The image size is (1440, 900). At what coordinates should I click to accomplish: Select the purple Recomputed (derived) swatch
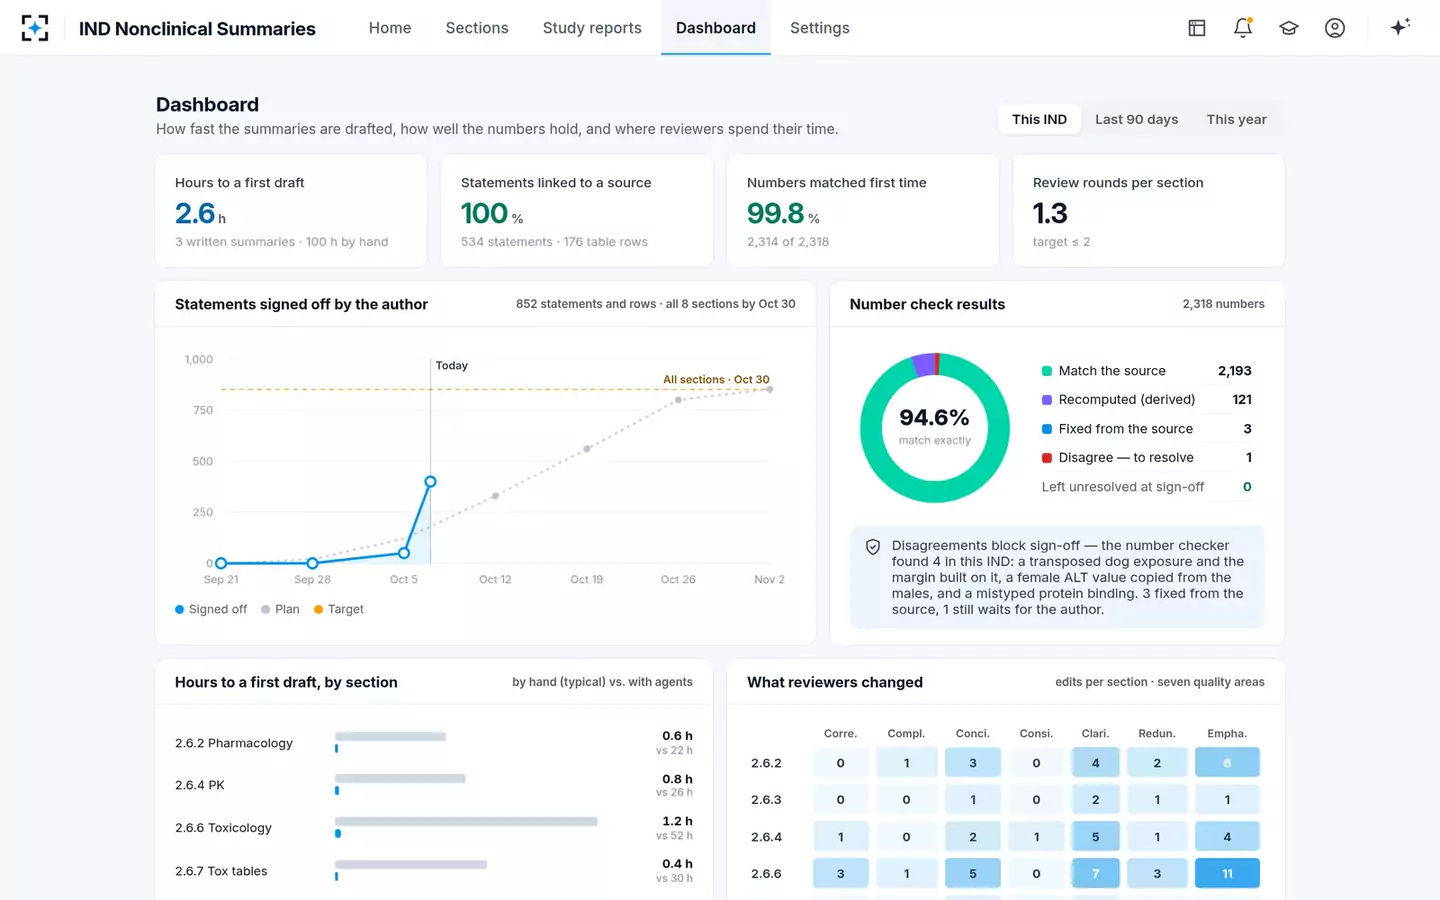click(1047, 400)
